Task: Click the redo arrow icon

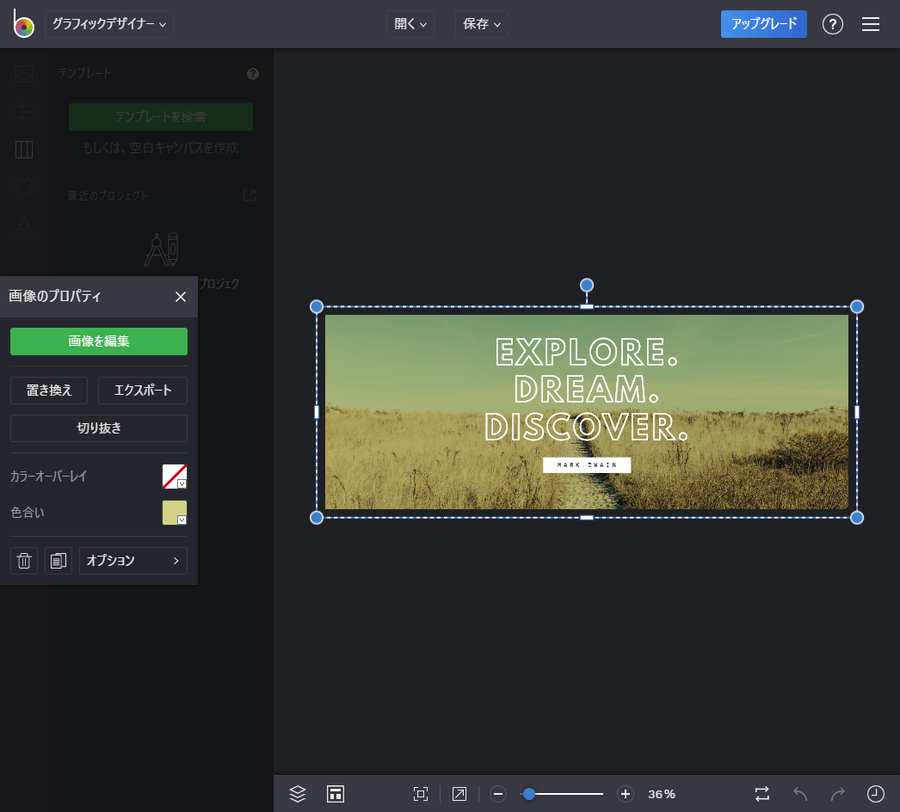Action: pos(838,794)
